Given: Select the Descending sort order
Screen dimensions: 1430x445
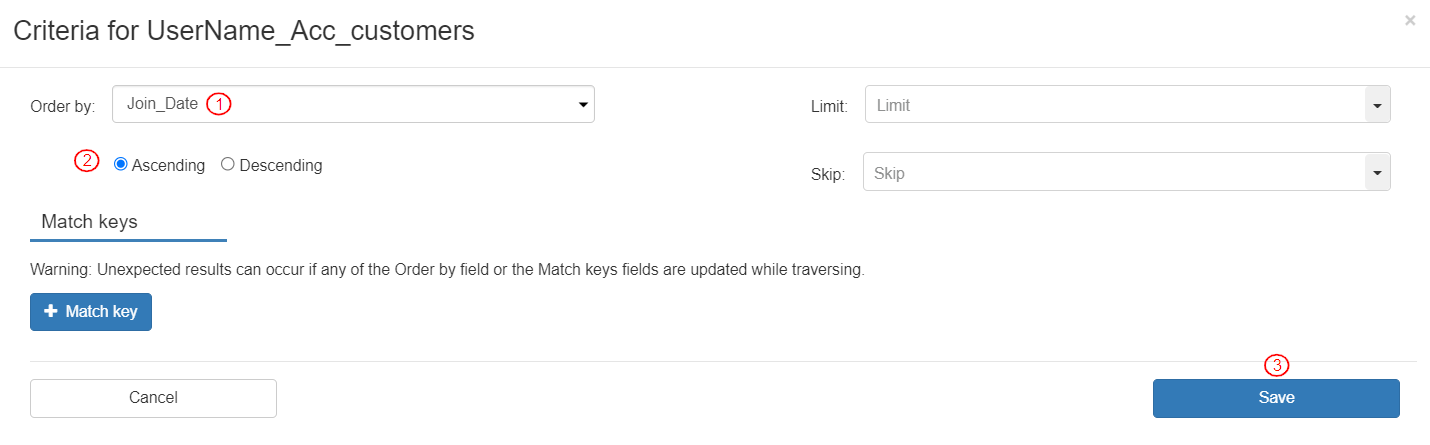Looking at the screenshot, I should (x=227, y=165).
